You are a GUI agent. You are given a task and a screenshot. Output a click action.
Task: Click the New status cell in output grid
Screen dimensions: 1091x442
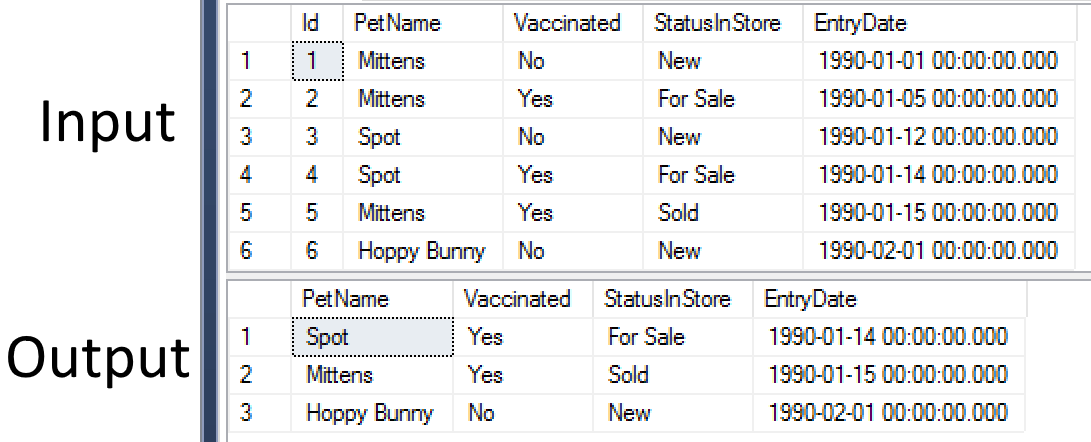[x=629, y=413]
